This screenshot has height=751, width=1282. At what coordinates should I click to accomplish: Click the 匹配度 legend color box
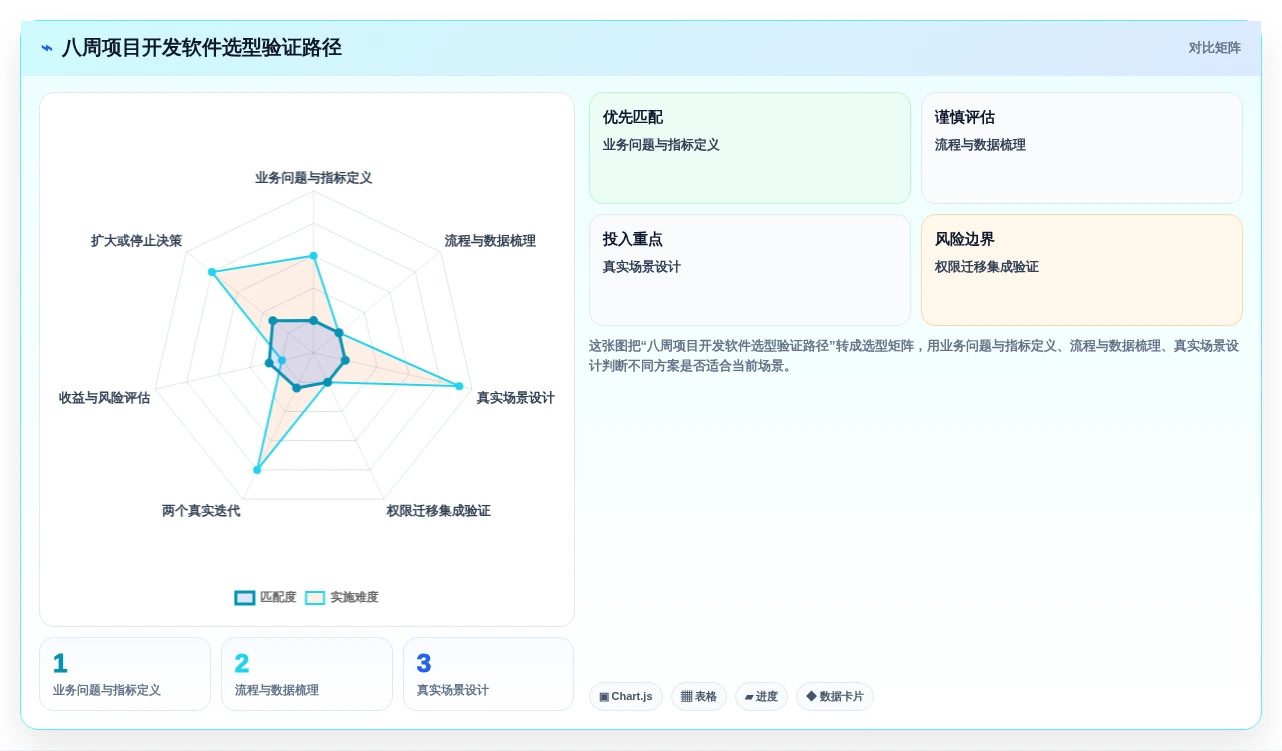245,598
